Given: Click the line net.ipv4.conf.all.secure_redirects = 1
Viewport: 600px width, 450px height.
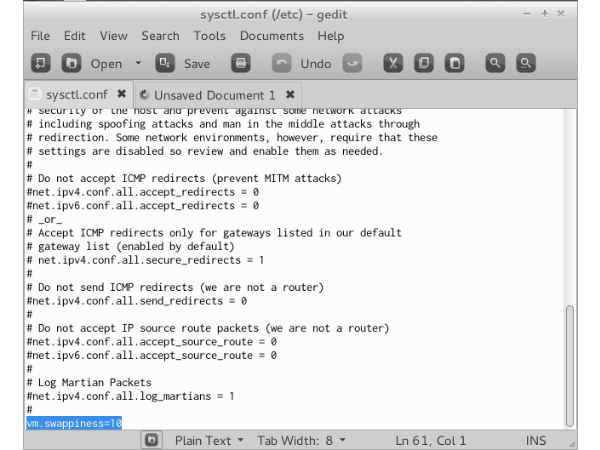Looking at the screenshot, I should pyautogui.click(x=145, y=260).
